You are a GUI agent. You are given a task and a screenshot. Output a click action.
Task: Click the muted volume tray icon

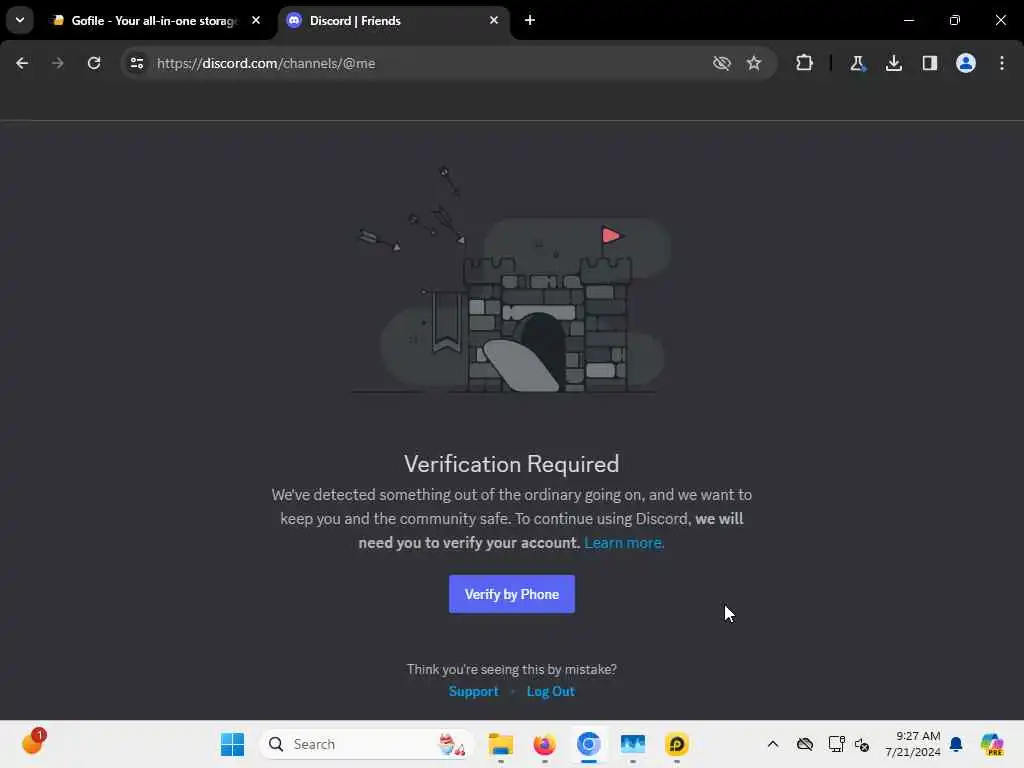[862, 744]
